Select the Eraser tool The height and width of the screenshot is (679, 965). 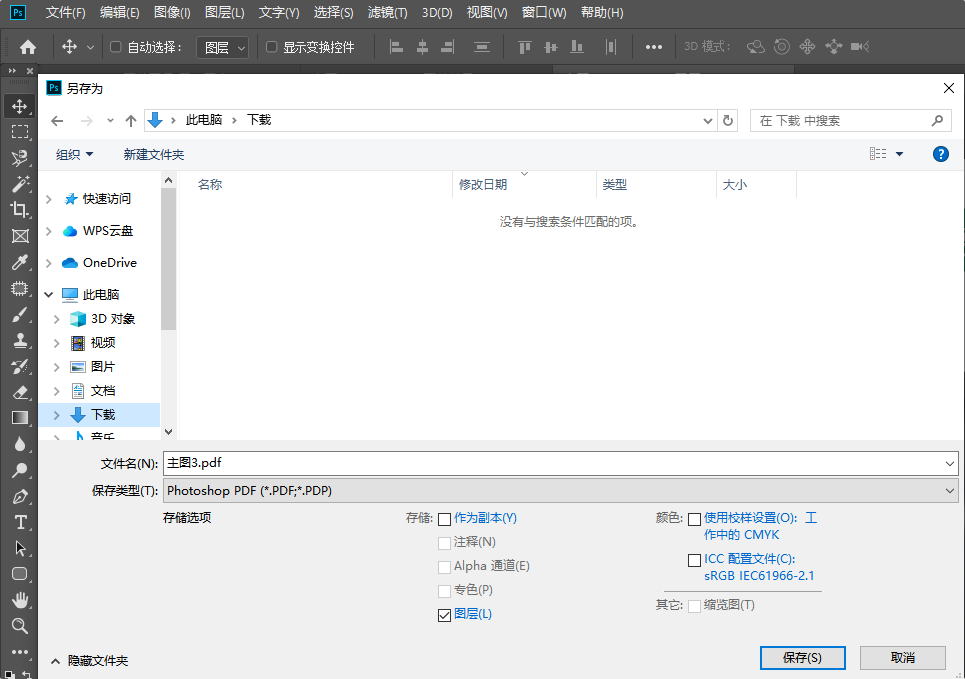pos(19,392)
